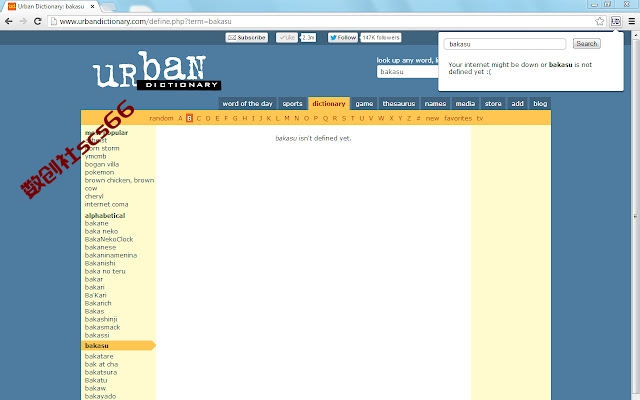Open the sports tab

click(292, 104)
